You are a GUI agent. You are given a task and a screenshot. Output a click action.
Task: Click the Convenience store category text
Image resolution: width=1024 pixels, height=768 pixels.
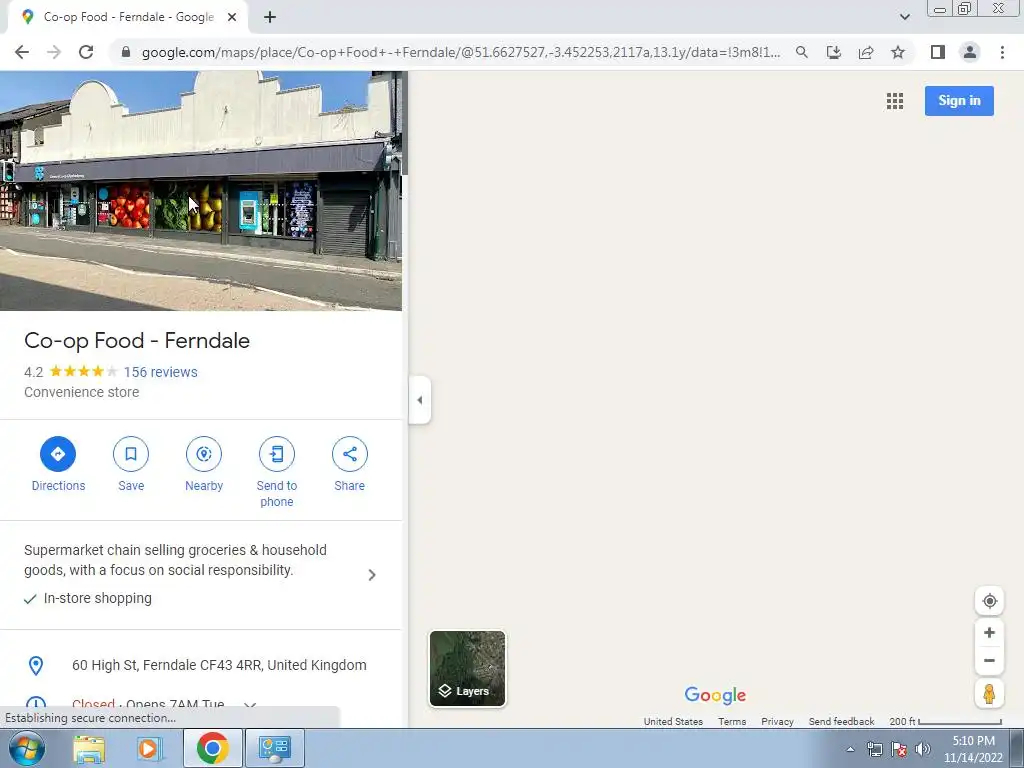click(82, 392)
